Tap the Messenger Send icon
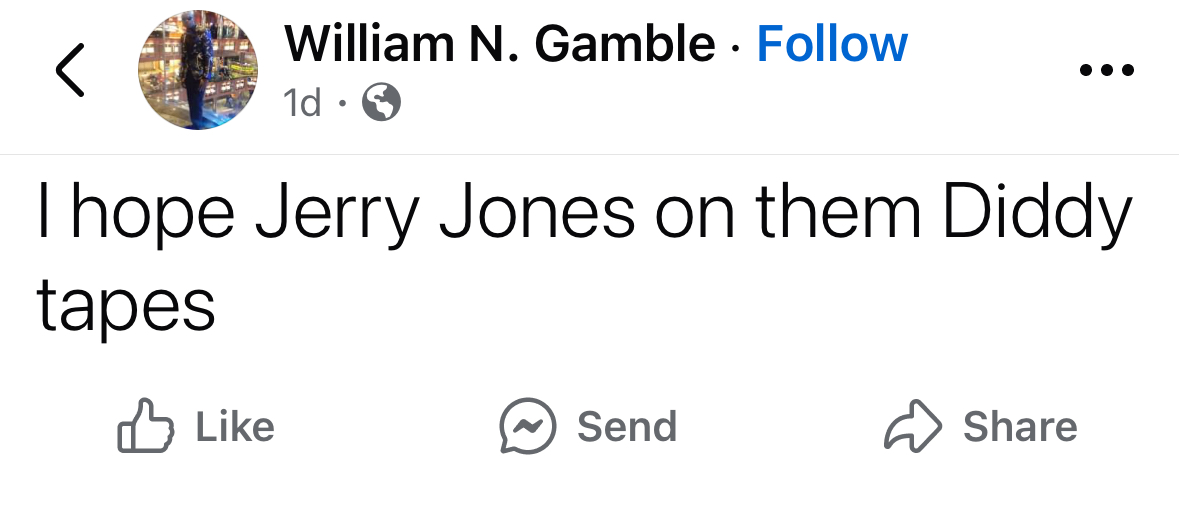The width and height of the screenshot is (1179, 510). (x=527, y=427)
